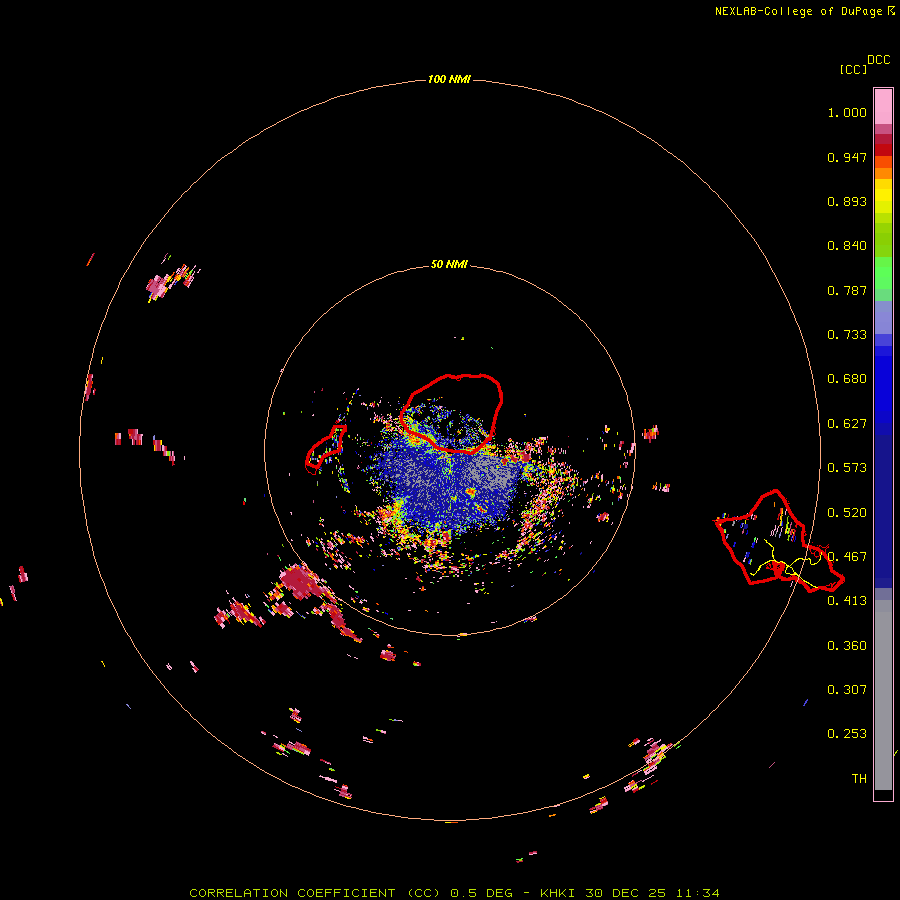900x900 pixels.
Task: Click the Oahu island outline with yellow roads
Action: pos(779,542)
